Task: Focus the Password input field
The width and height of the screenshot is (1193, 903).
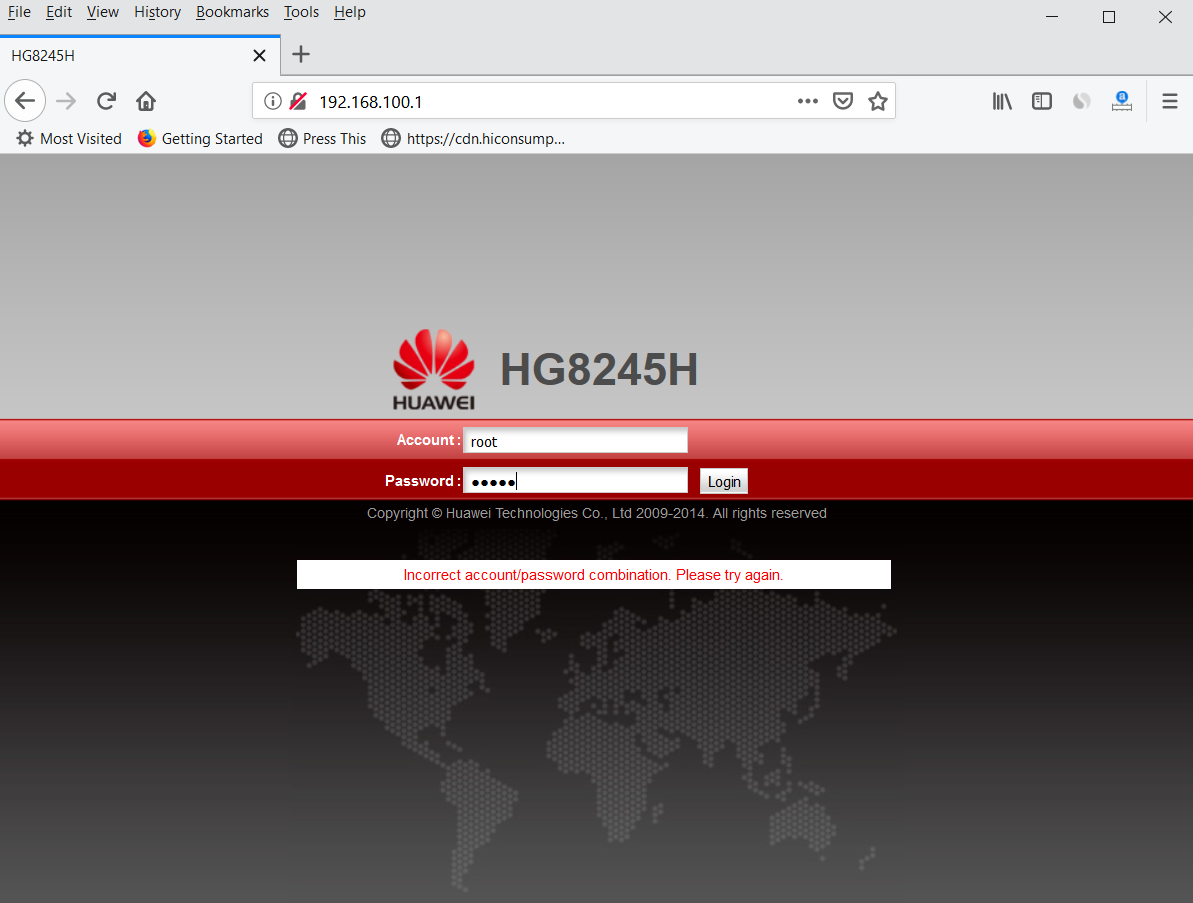Action: coord(575,481)
